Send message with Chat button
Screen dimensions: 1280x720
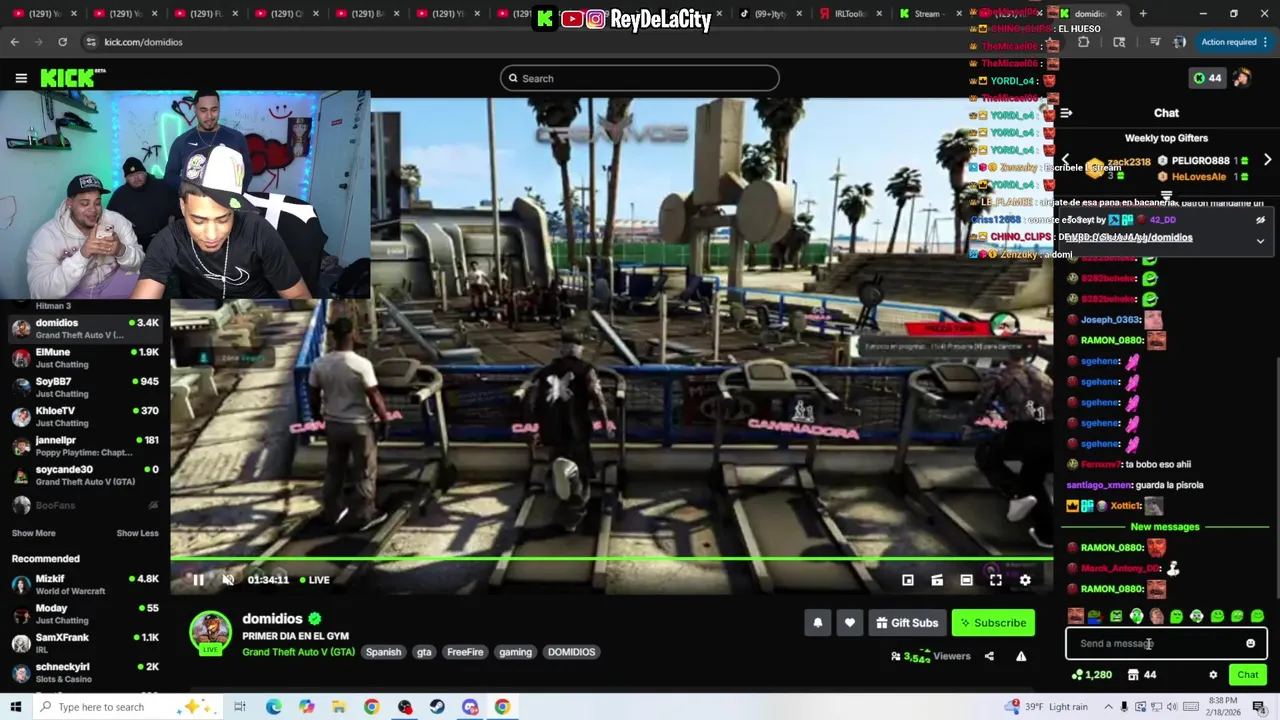(x=1247, y=675)
